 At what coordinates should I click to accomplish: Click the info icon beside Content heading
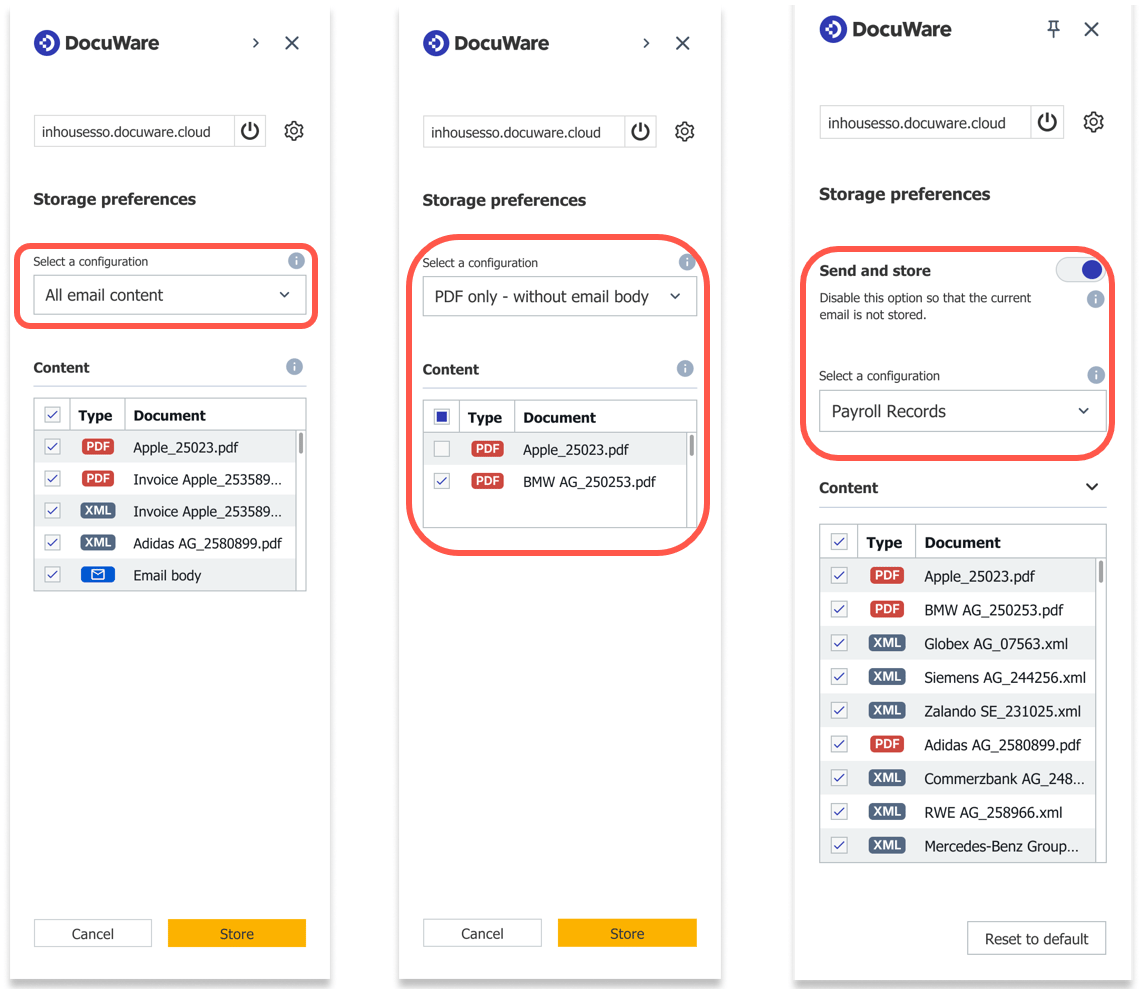tap(295, 366)
